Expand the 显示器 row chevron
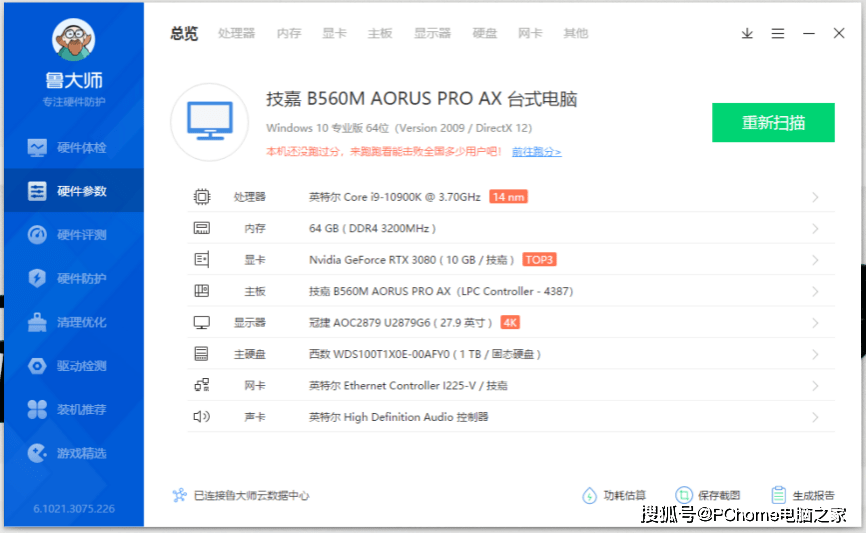Image resolution: width=866 pixels, height=533 pixels. (815, 323)
